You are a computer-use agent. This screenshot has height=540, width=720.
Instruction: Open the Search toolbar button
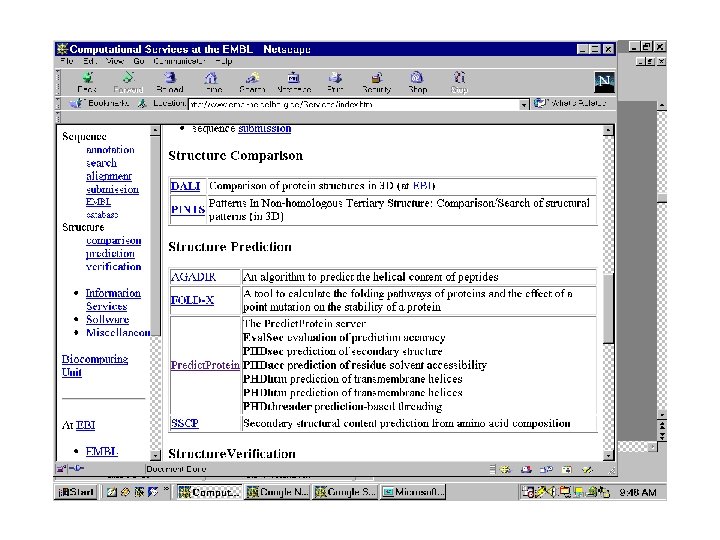pyautogui.click(x=252, y=83)
